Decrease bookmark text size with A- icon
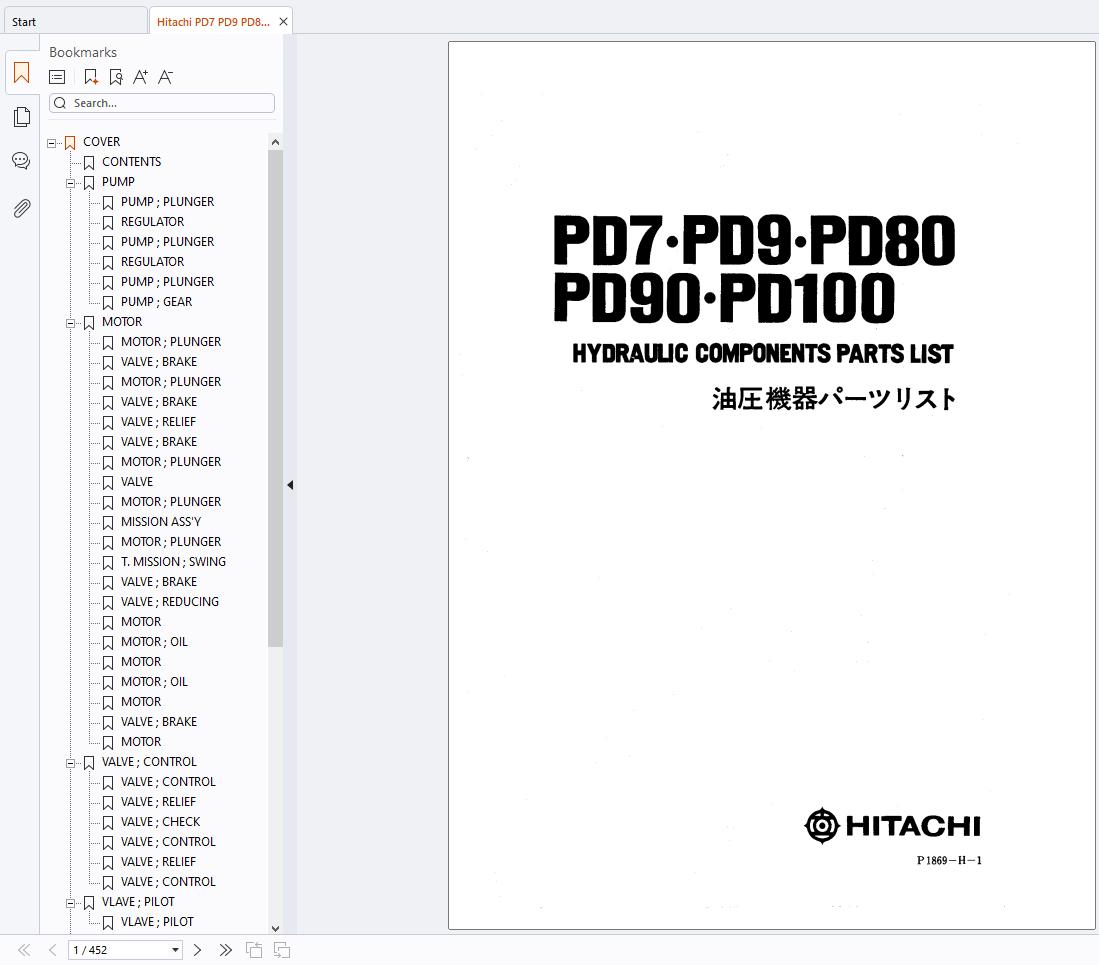Screen dimensions: 1099x965 165,77
